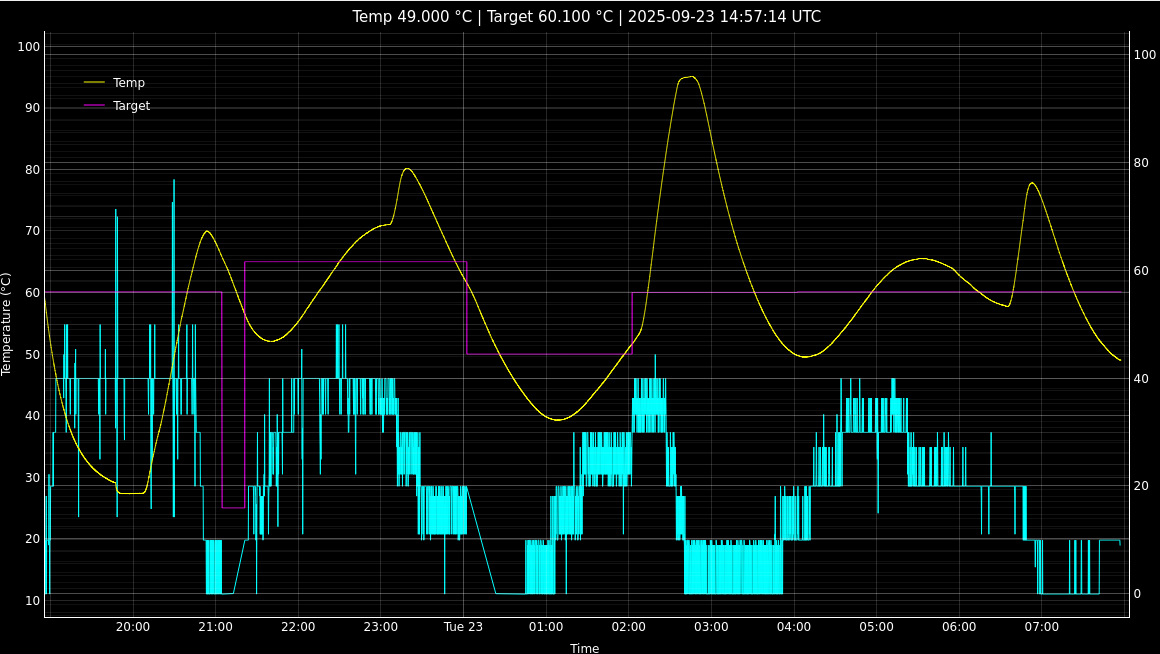
Task: Select the 10 tick on left temperature axis
Action: [x=32, y=601]
